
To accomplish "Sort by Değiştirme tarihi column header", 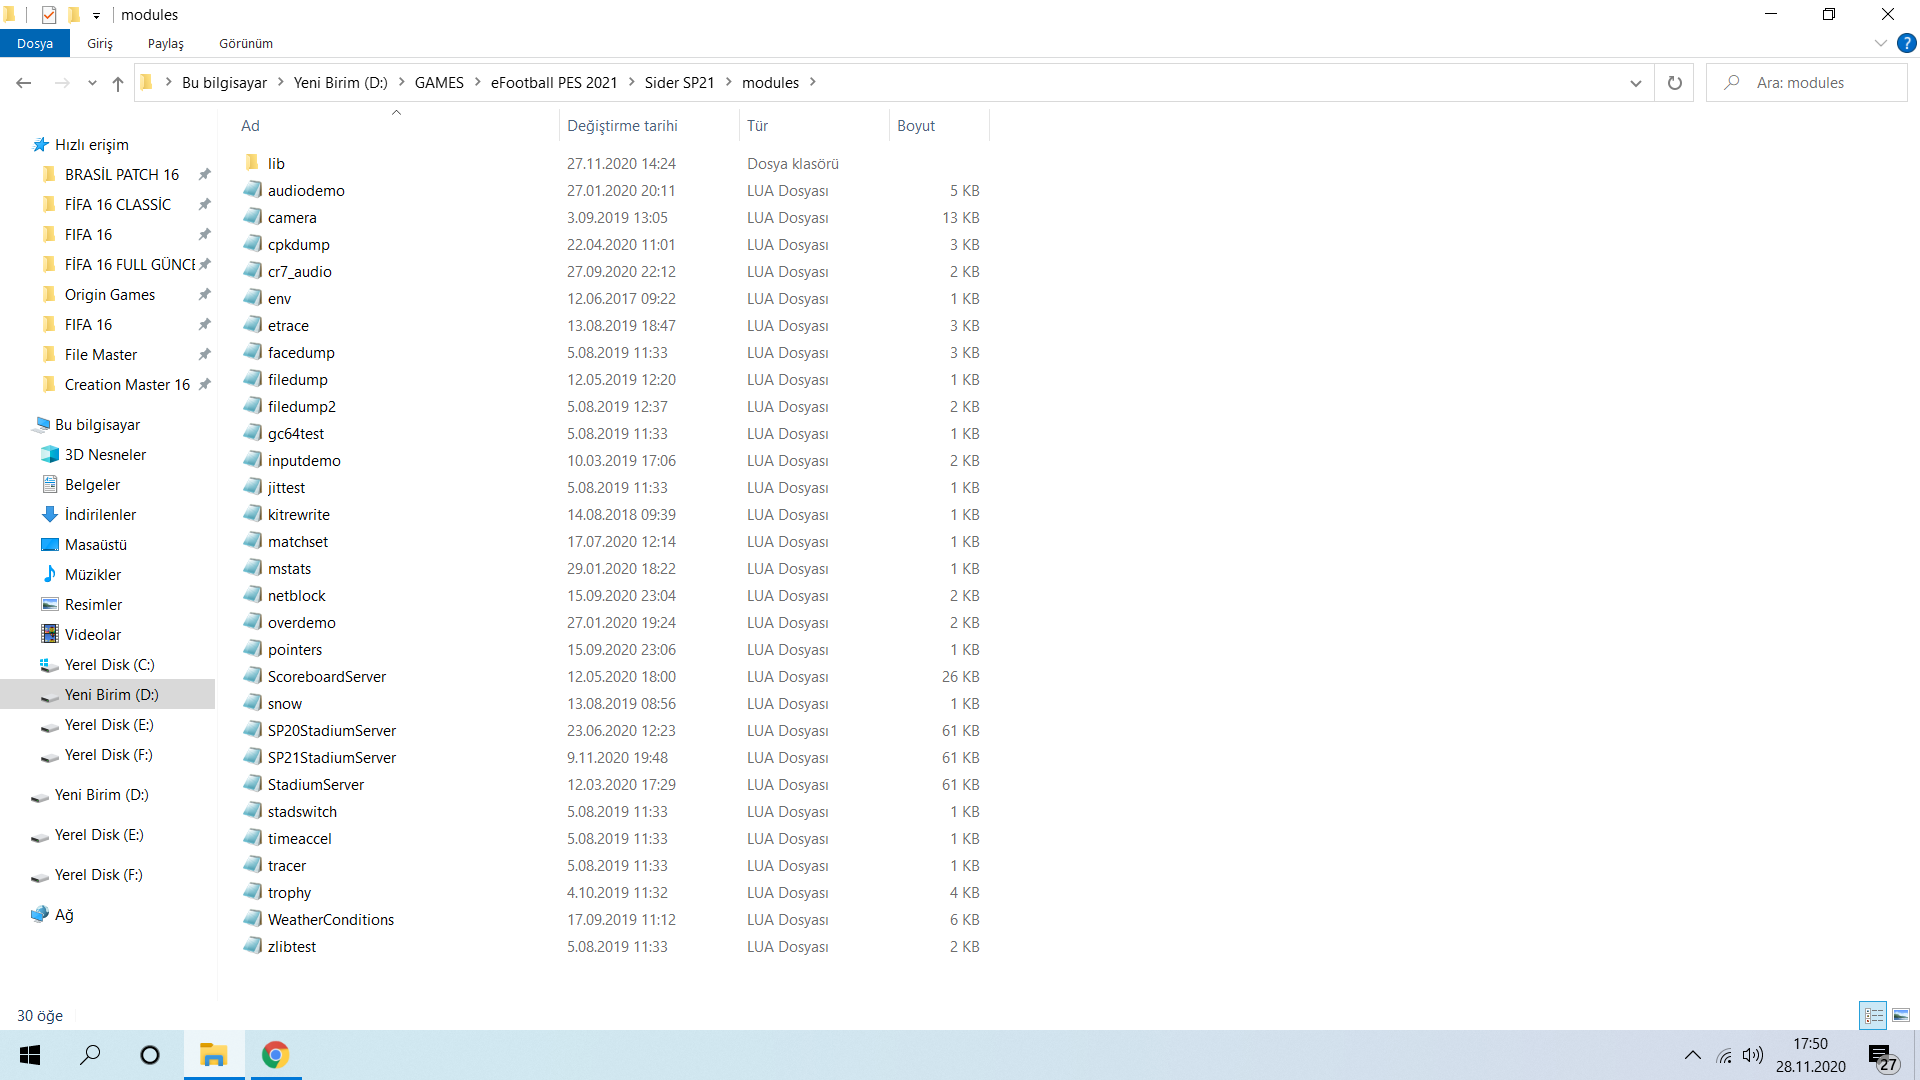I will click(x=622, y=125).
